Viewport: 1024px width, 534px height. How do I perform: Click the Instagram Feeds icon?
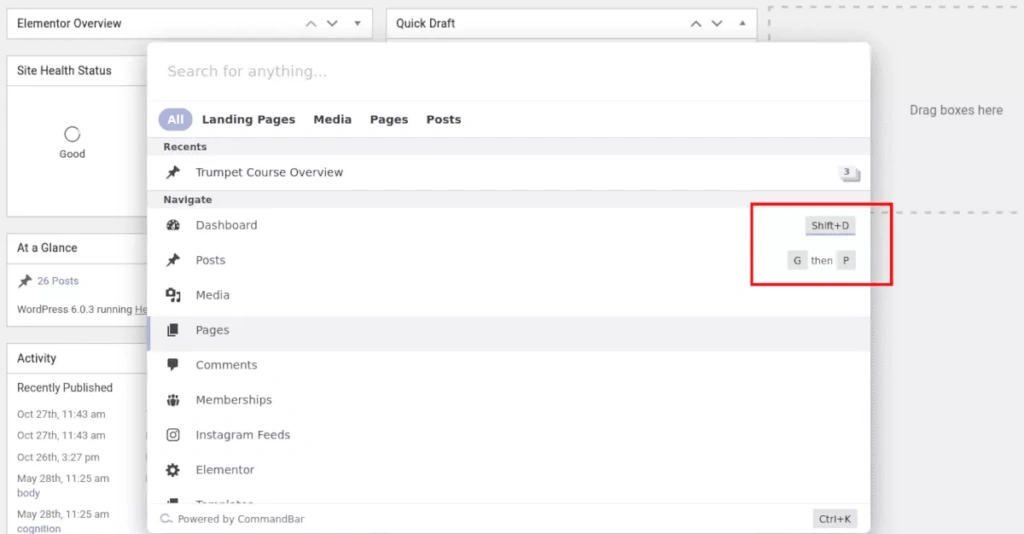point(173,436)
